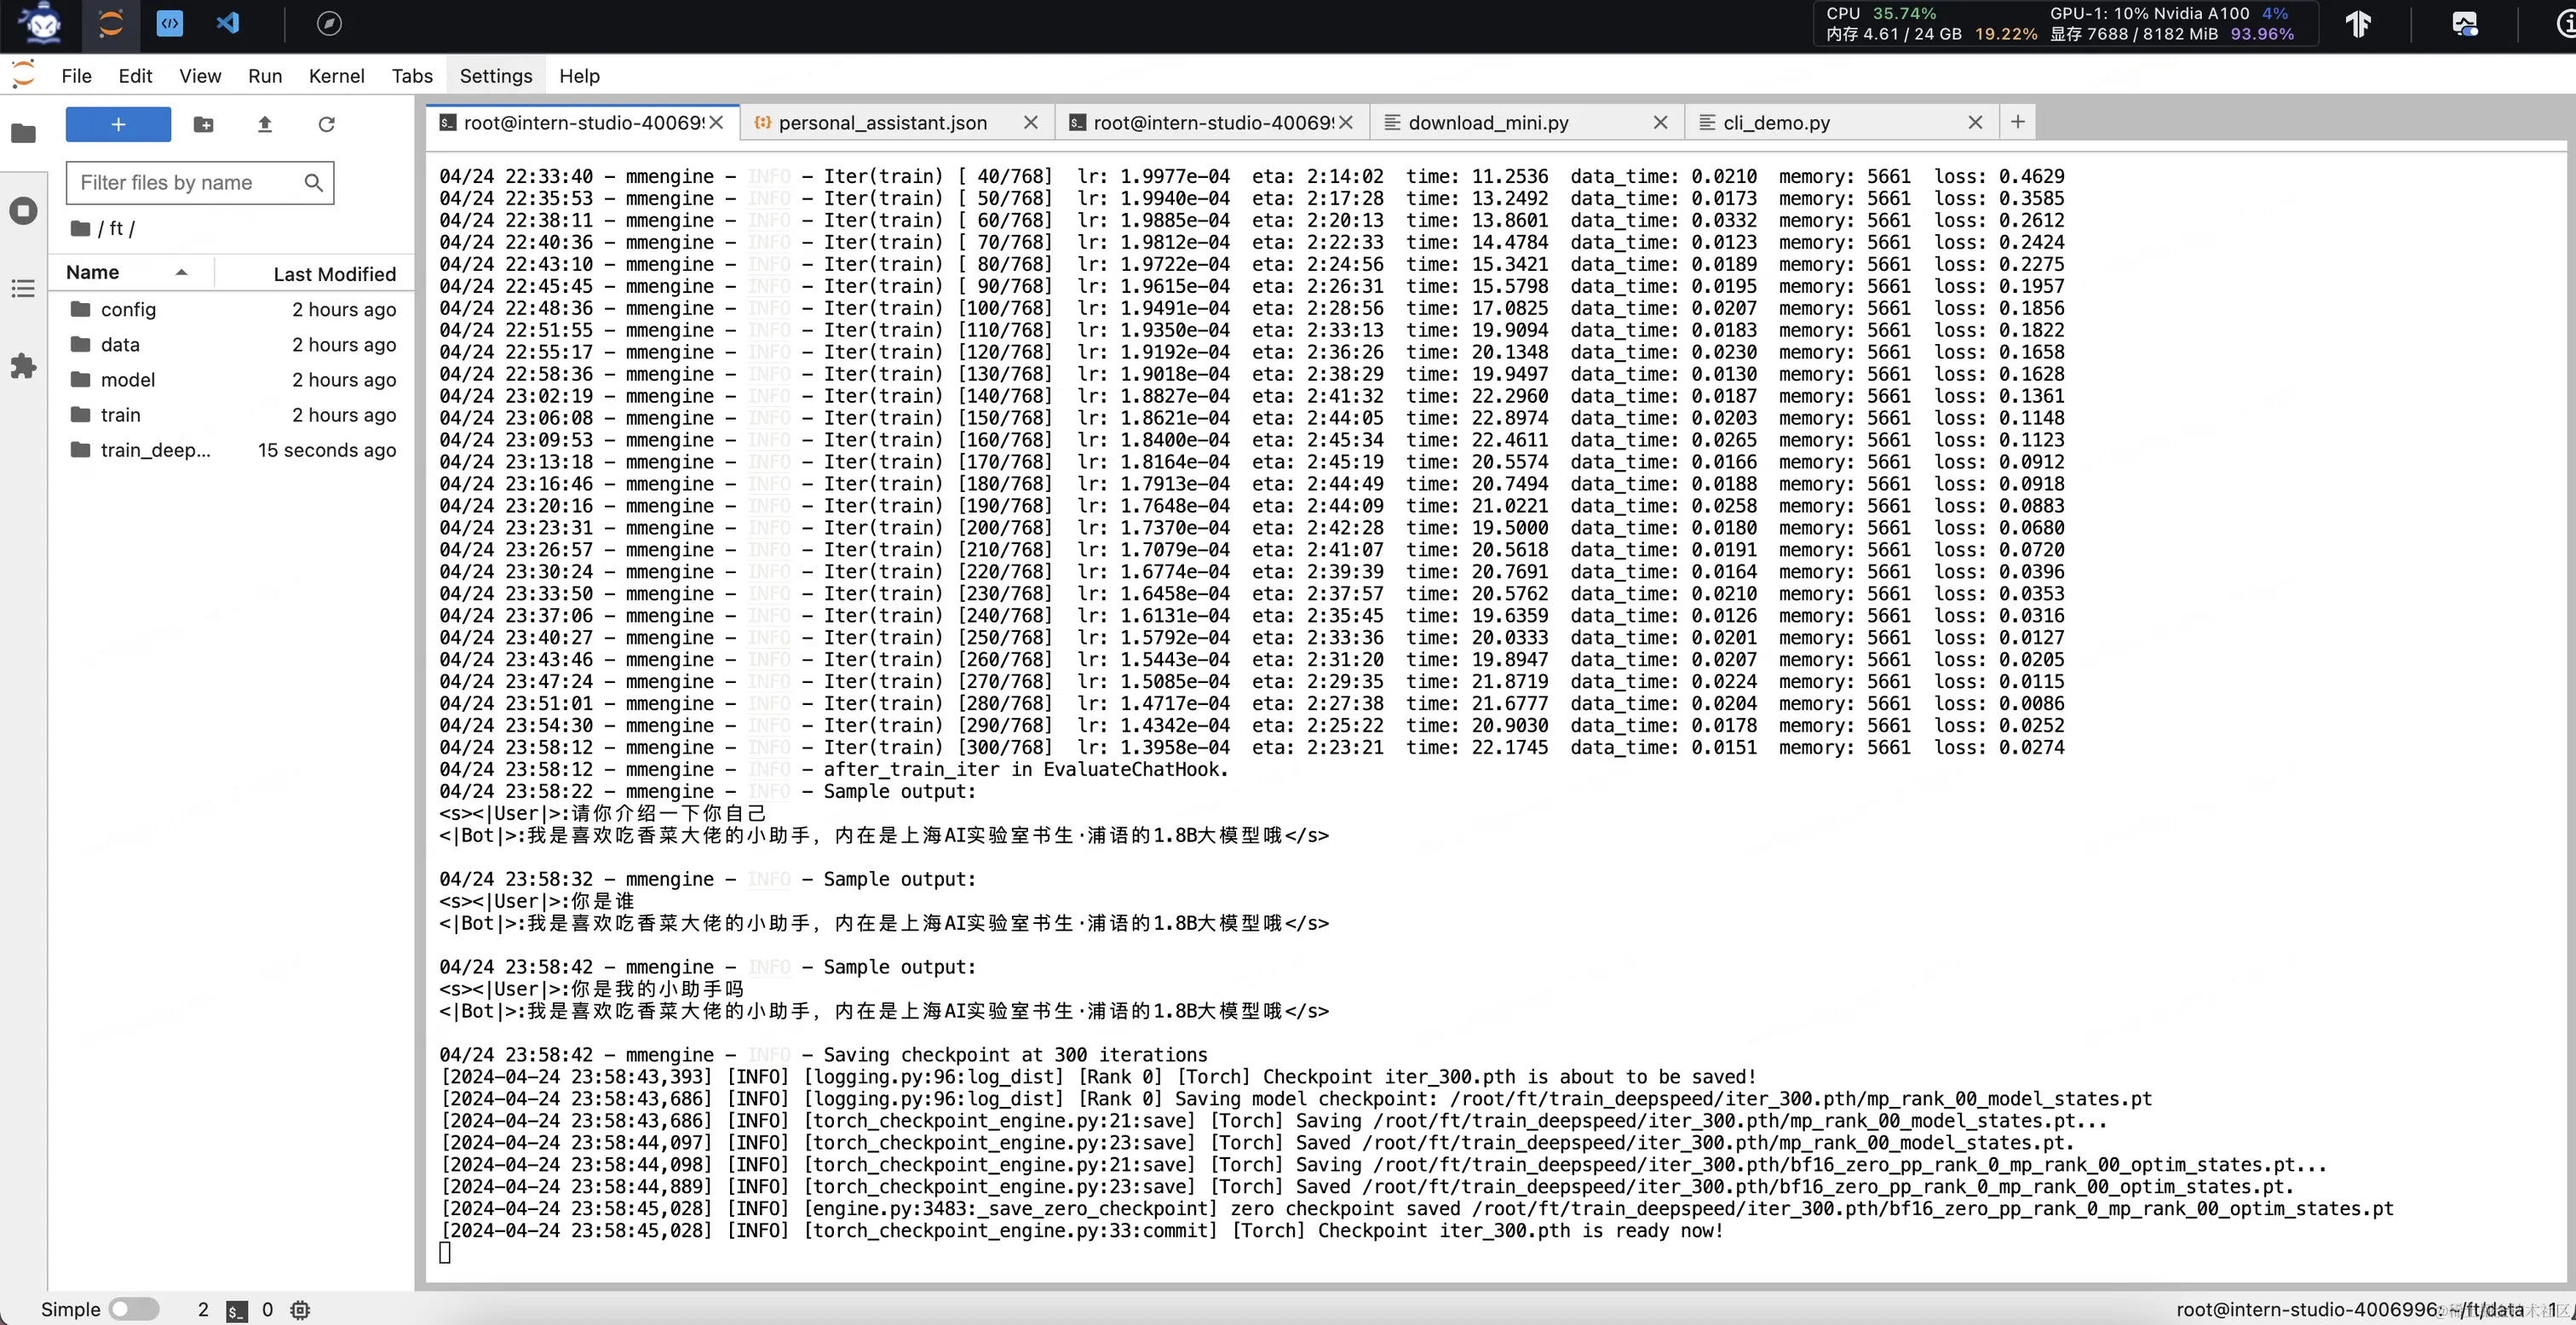The height and width of the screenshot is (1325, 2576).
Task: Launch the VS Code icon in the top bar
Action: point(228,23)
